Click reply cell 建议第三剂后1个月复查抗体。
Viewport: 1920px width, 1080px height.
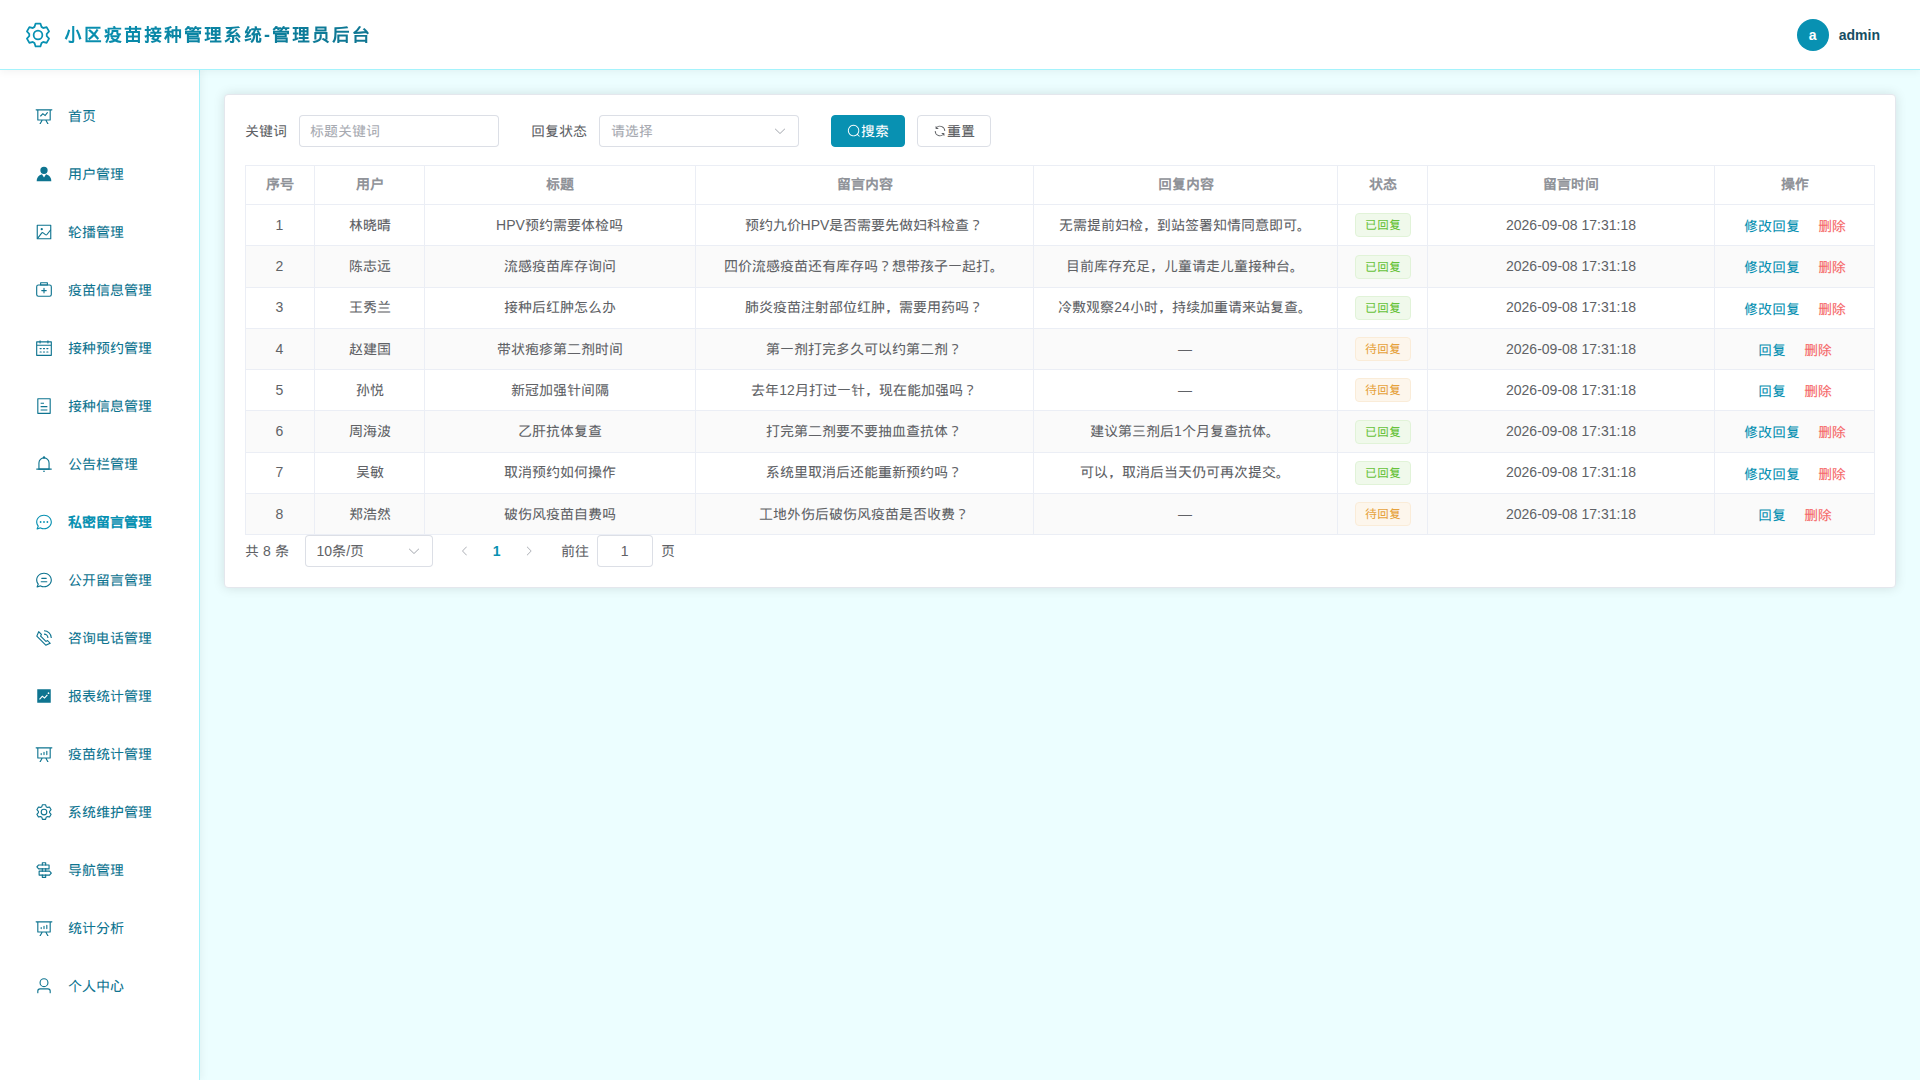1185,431
